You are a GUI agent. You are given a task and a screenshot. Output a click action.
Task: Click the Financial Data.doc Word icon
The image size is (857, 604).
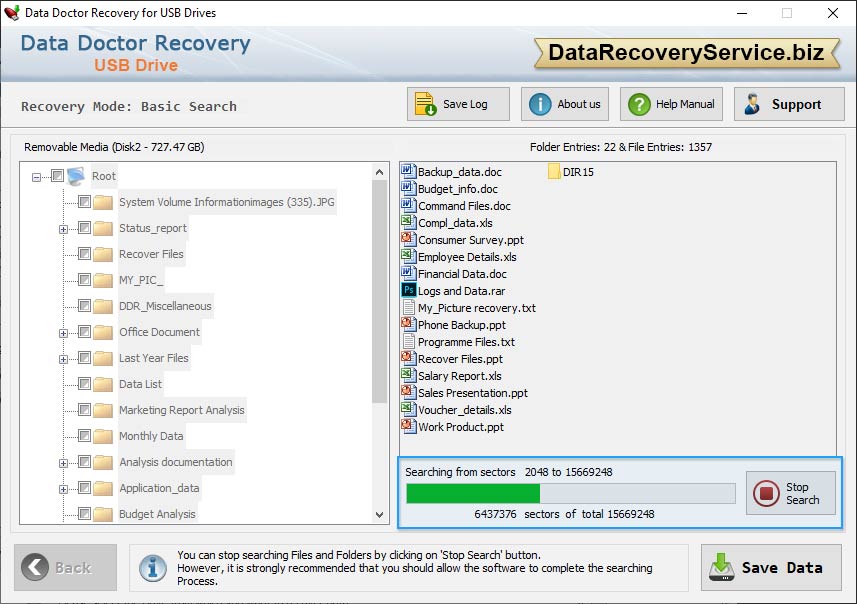point(408,273)
